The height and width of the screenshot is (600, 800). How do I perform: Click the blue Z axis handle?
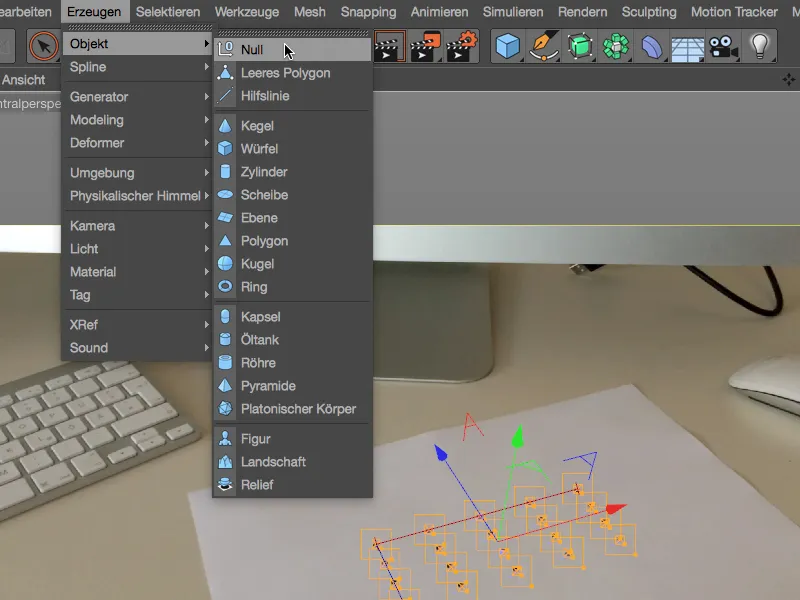pos(440,453)
